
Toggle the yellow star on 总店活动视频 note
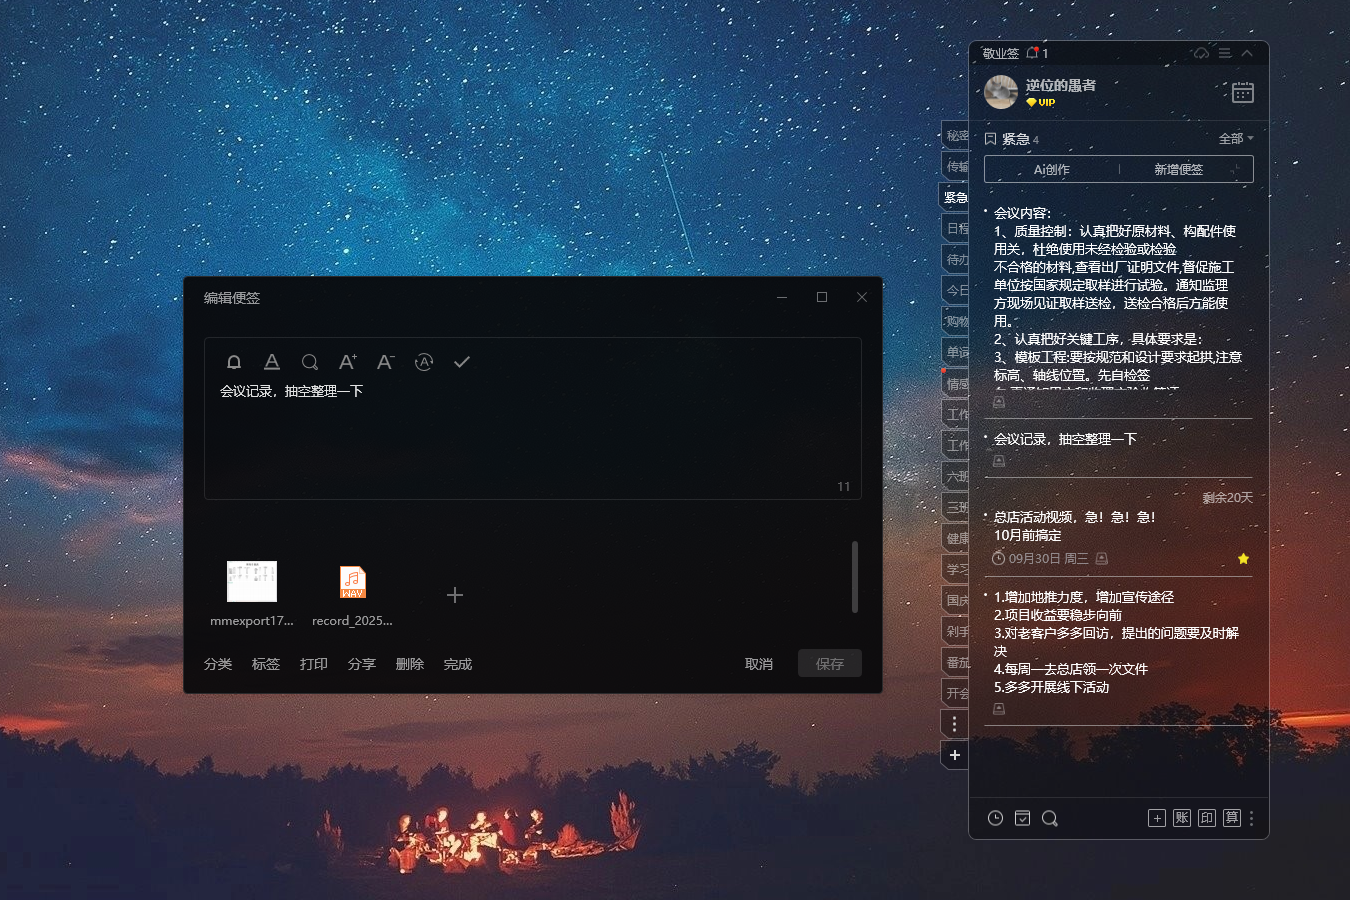coord(1243,559)
